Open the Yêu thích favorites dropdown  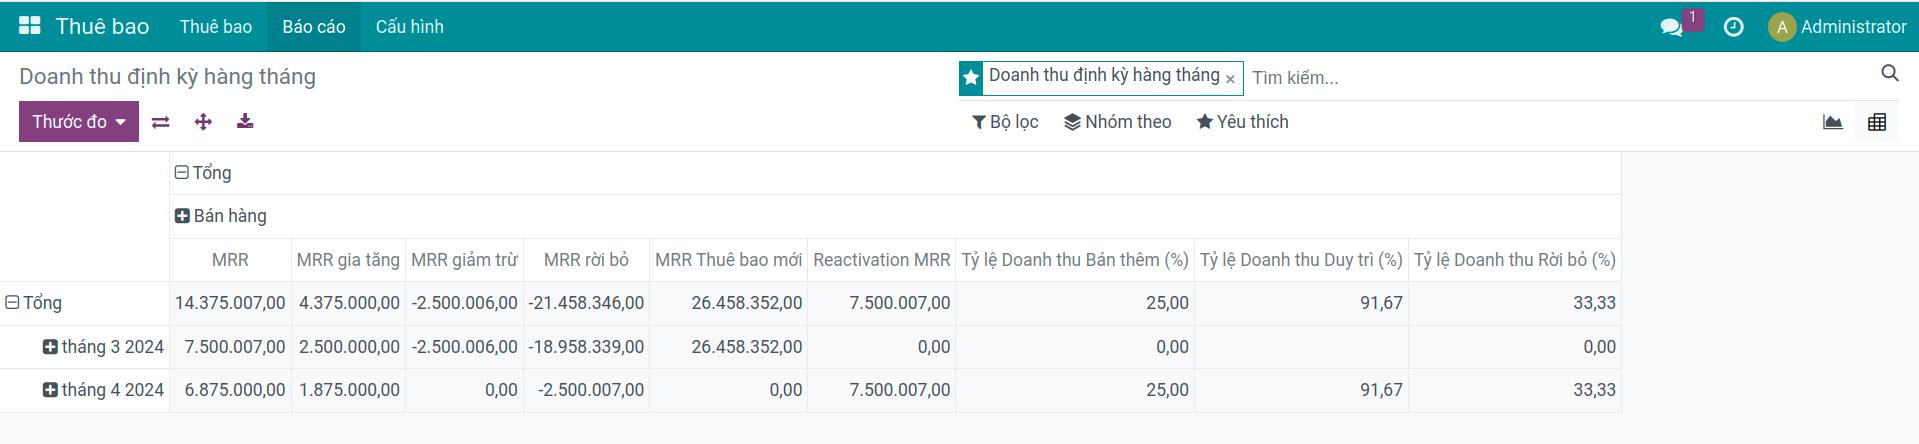pos(1243,122)
